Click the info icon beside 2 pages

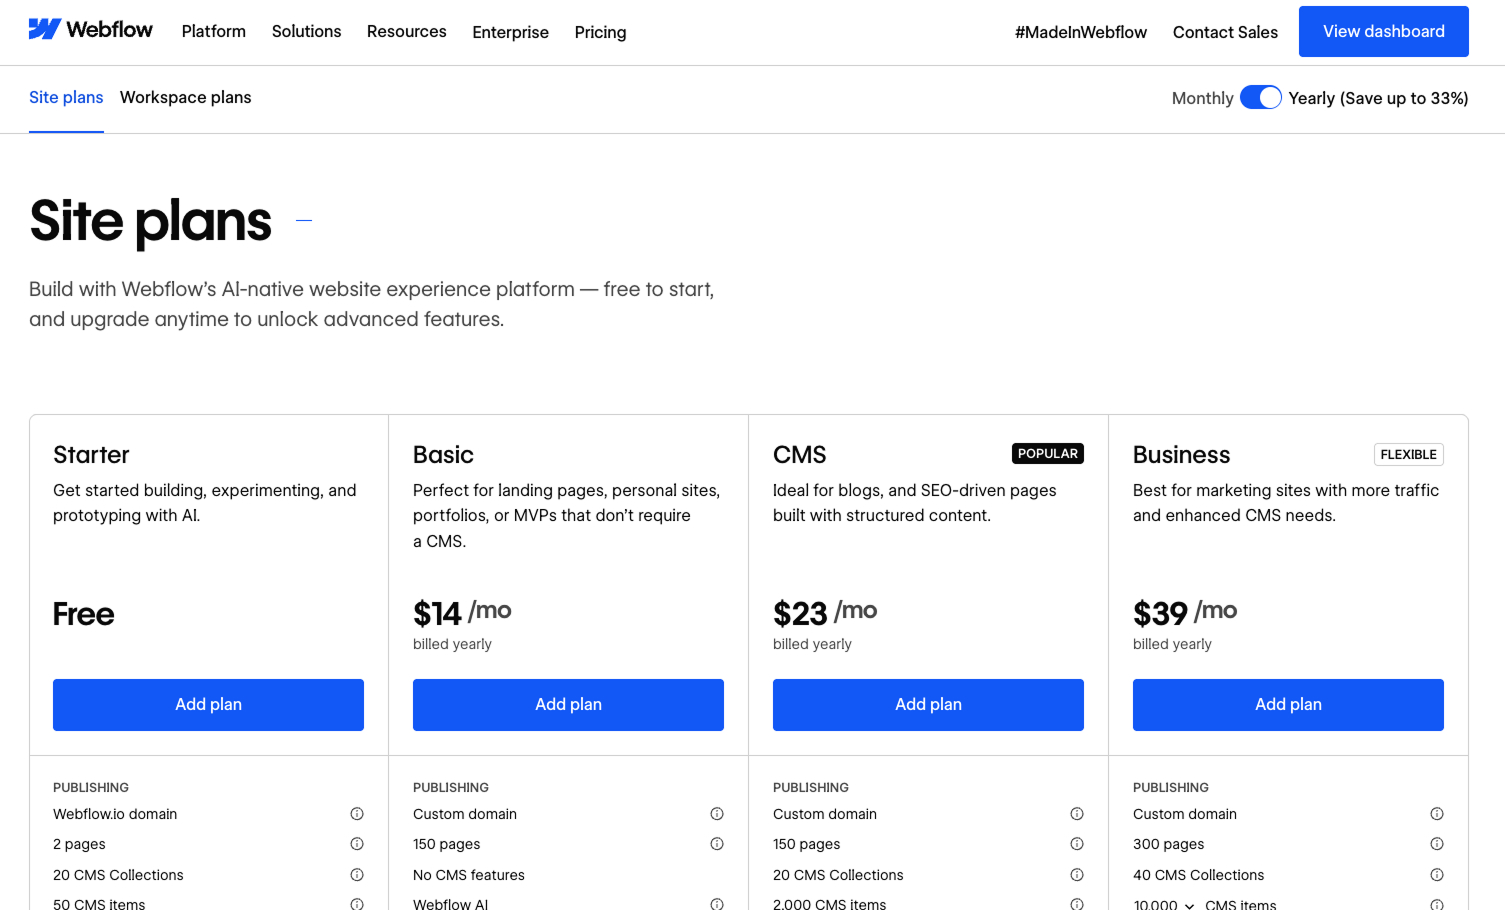point(357,844)
